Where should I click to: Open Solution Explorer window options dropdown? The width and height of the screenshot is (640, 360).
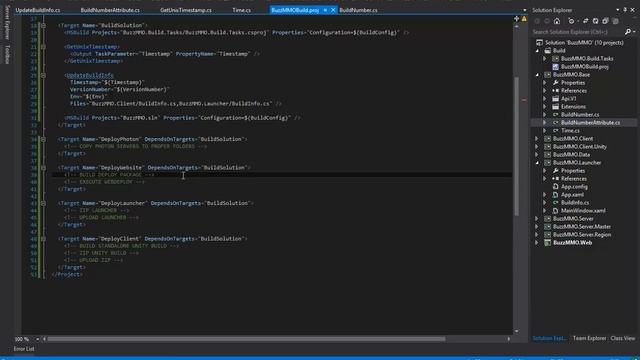coord(618,10)
